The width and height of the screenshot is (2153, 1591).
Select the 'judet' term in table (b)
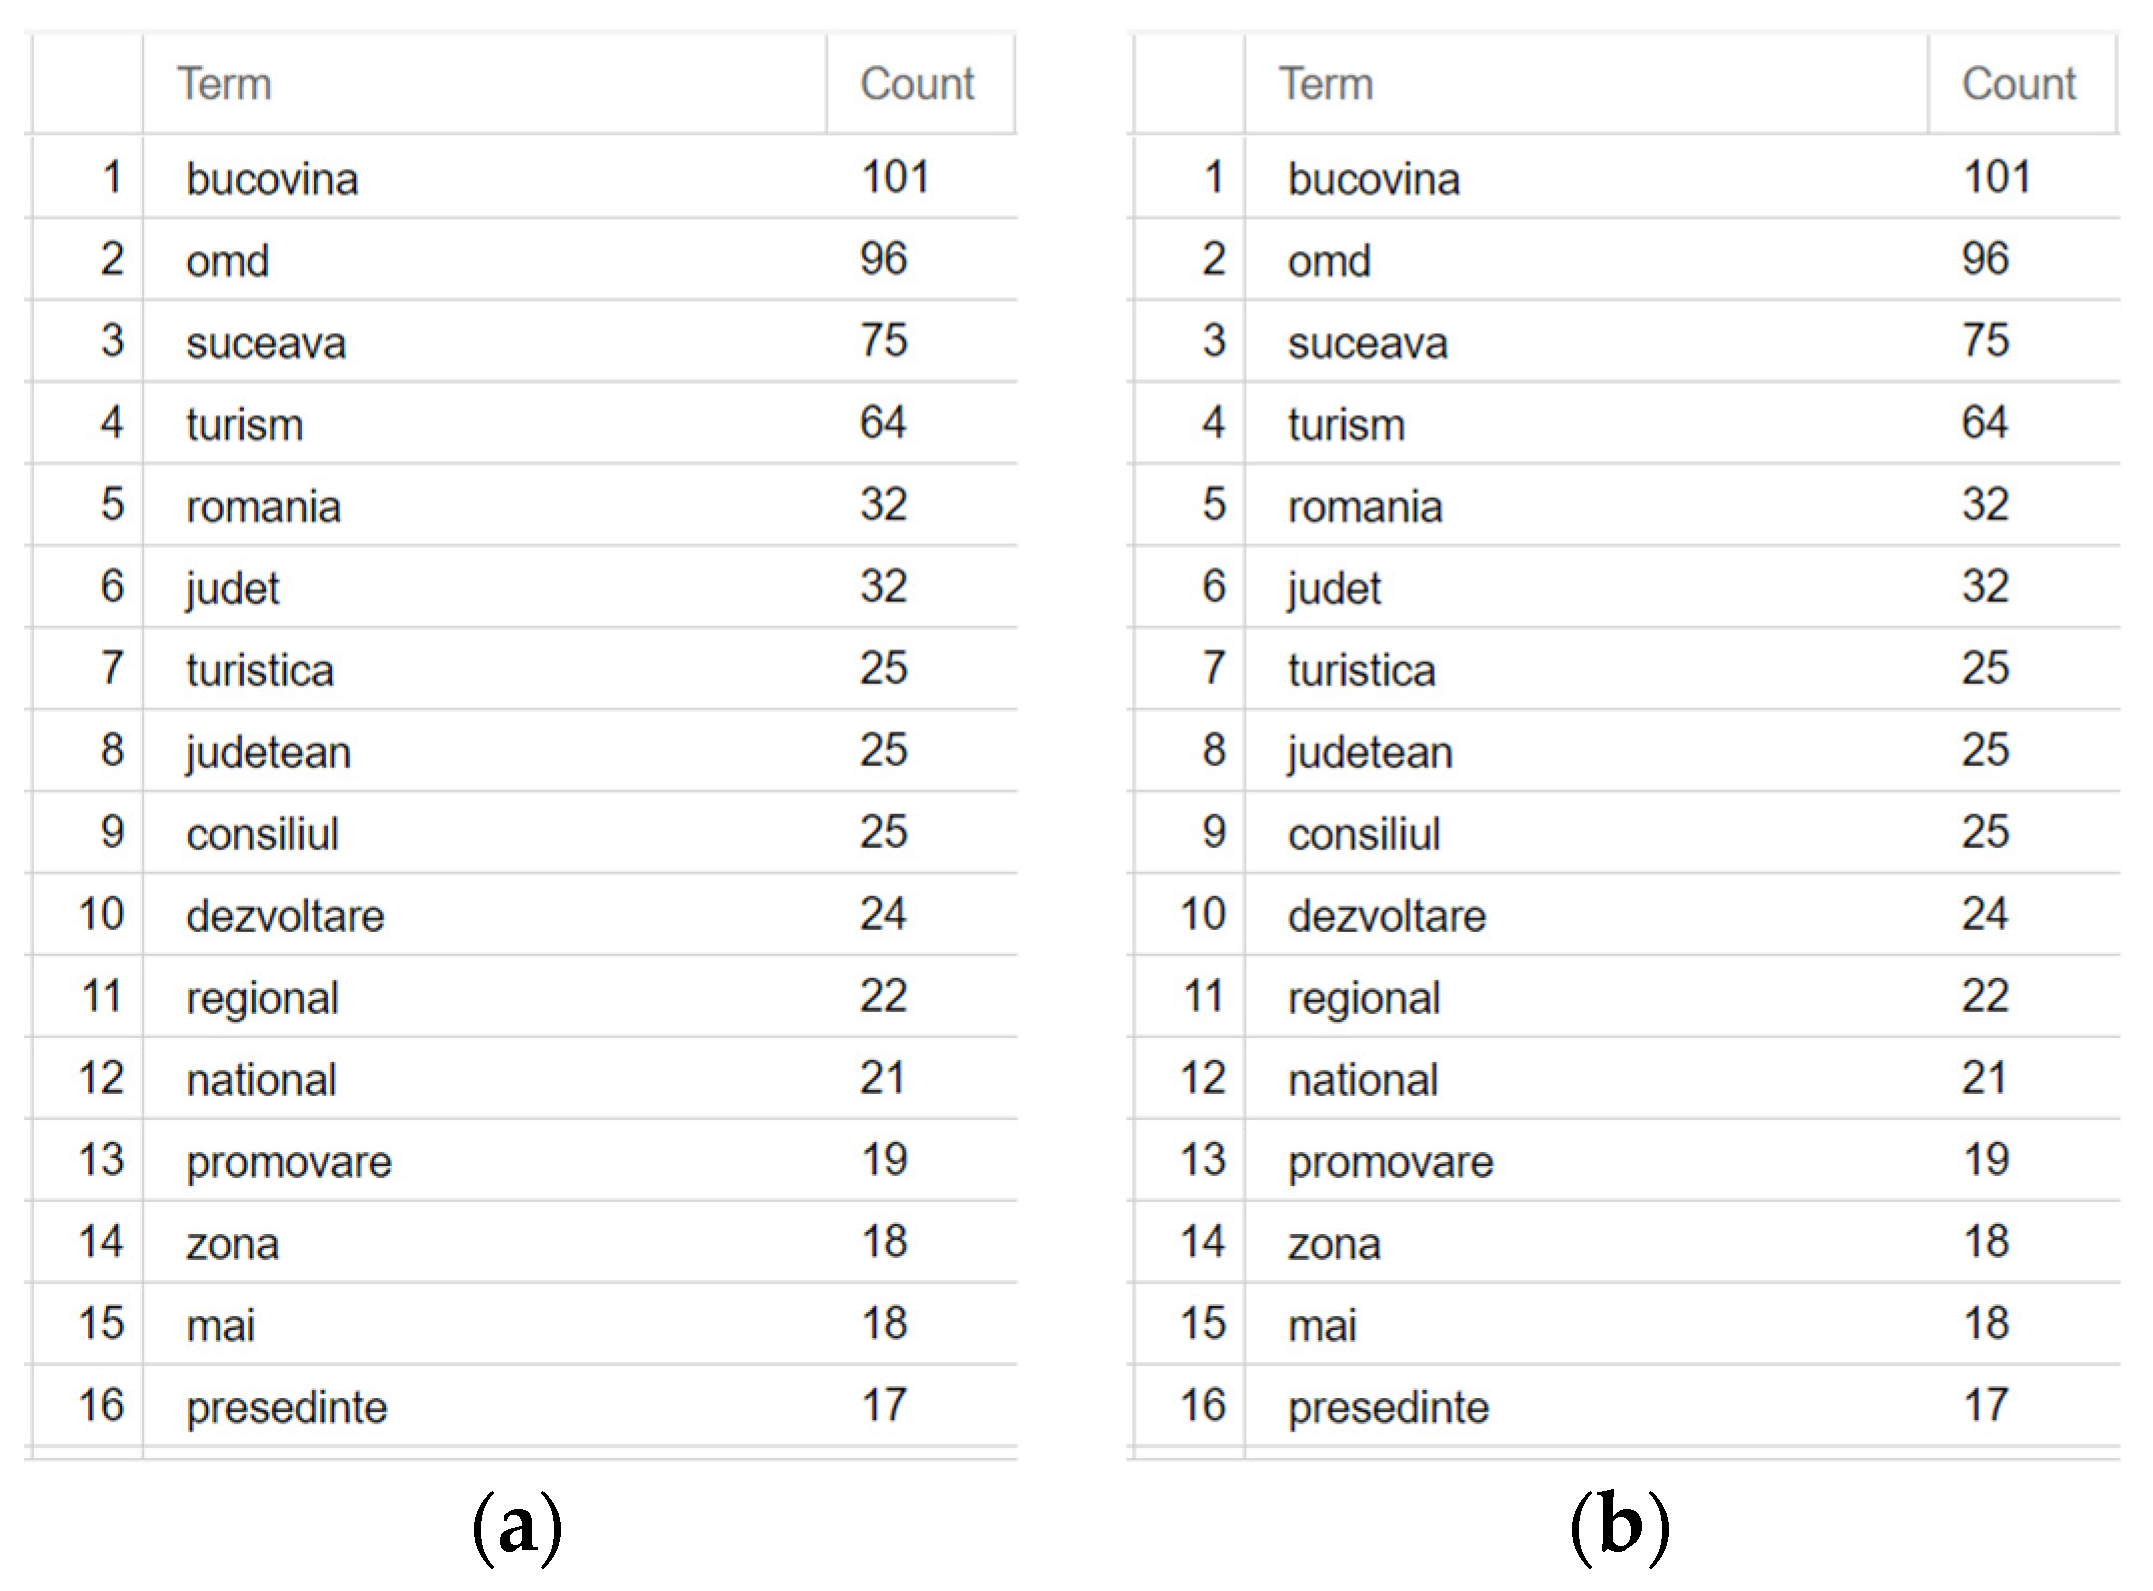tap(1334, 589)
